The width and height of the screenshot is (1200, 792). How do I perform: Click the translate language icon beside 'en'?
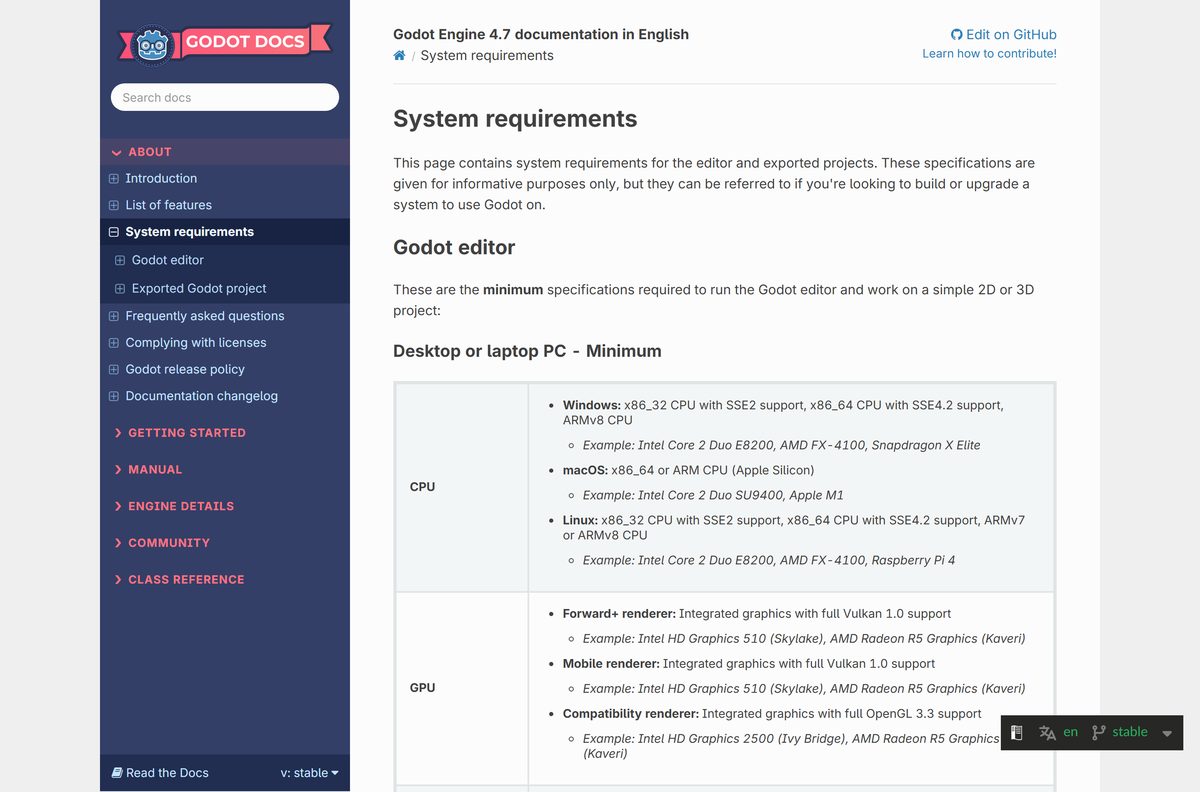click(1047, 733)
